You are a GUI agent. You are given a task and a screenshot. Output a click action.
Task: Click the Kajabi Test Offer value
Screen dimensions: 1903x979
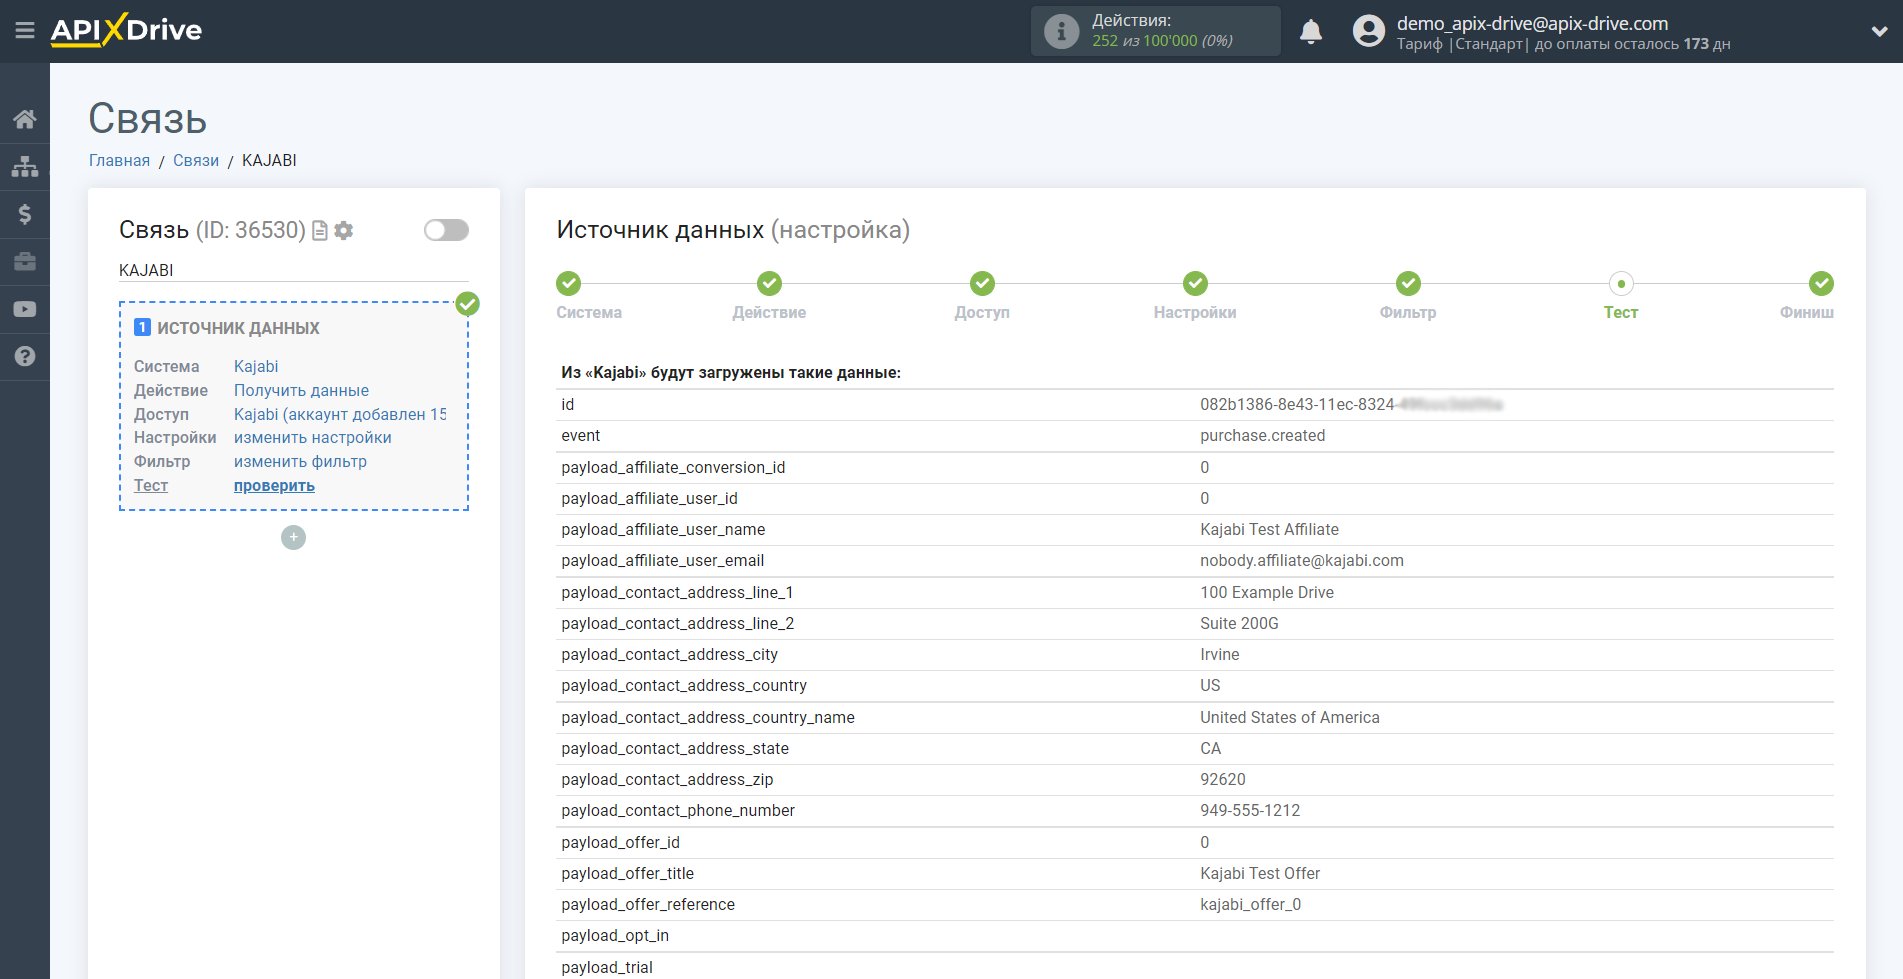tap(1260, 874)
